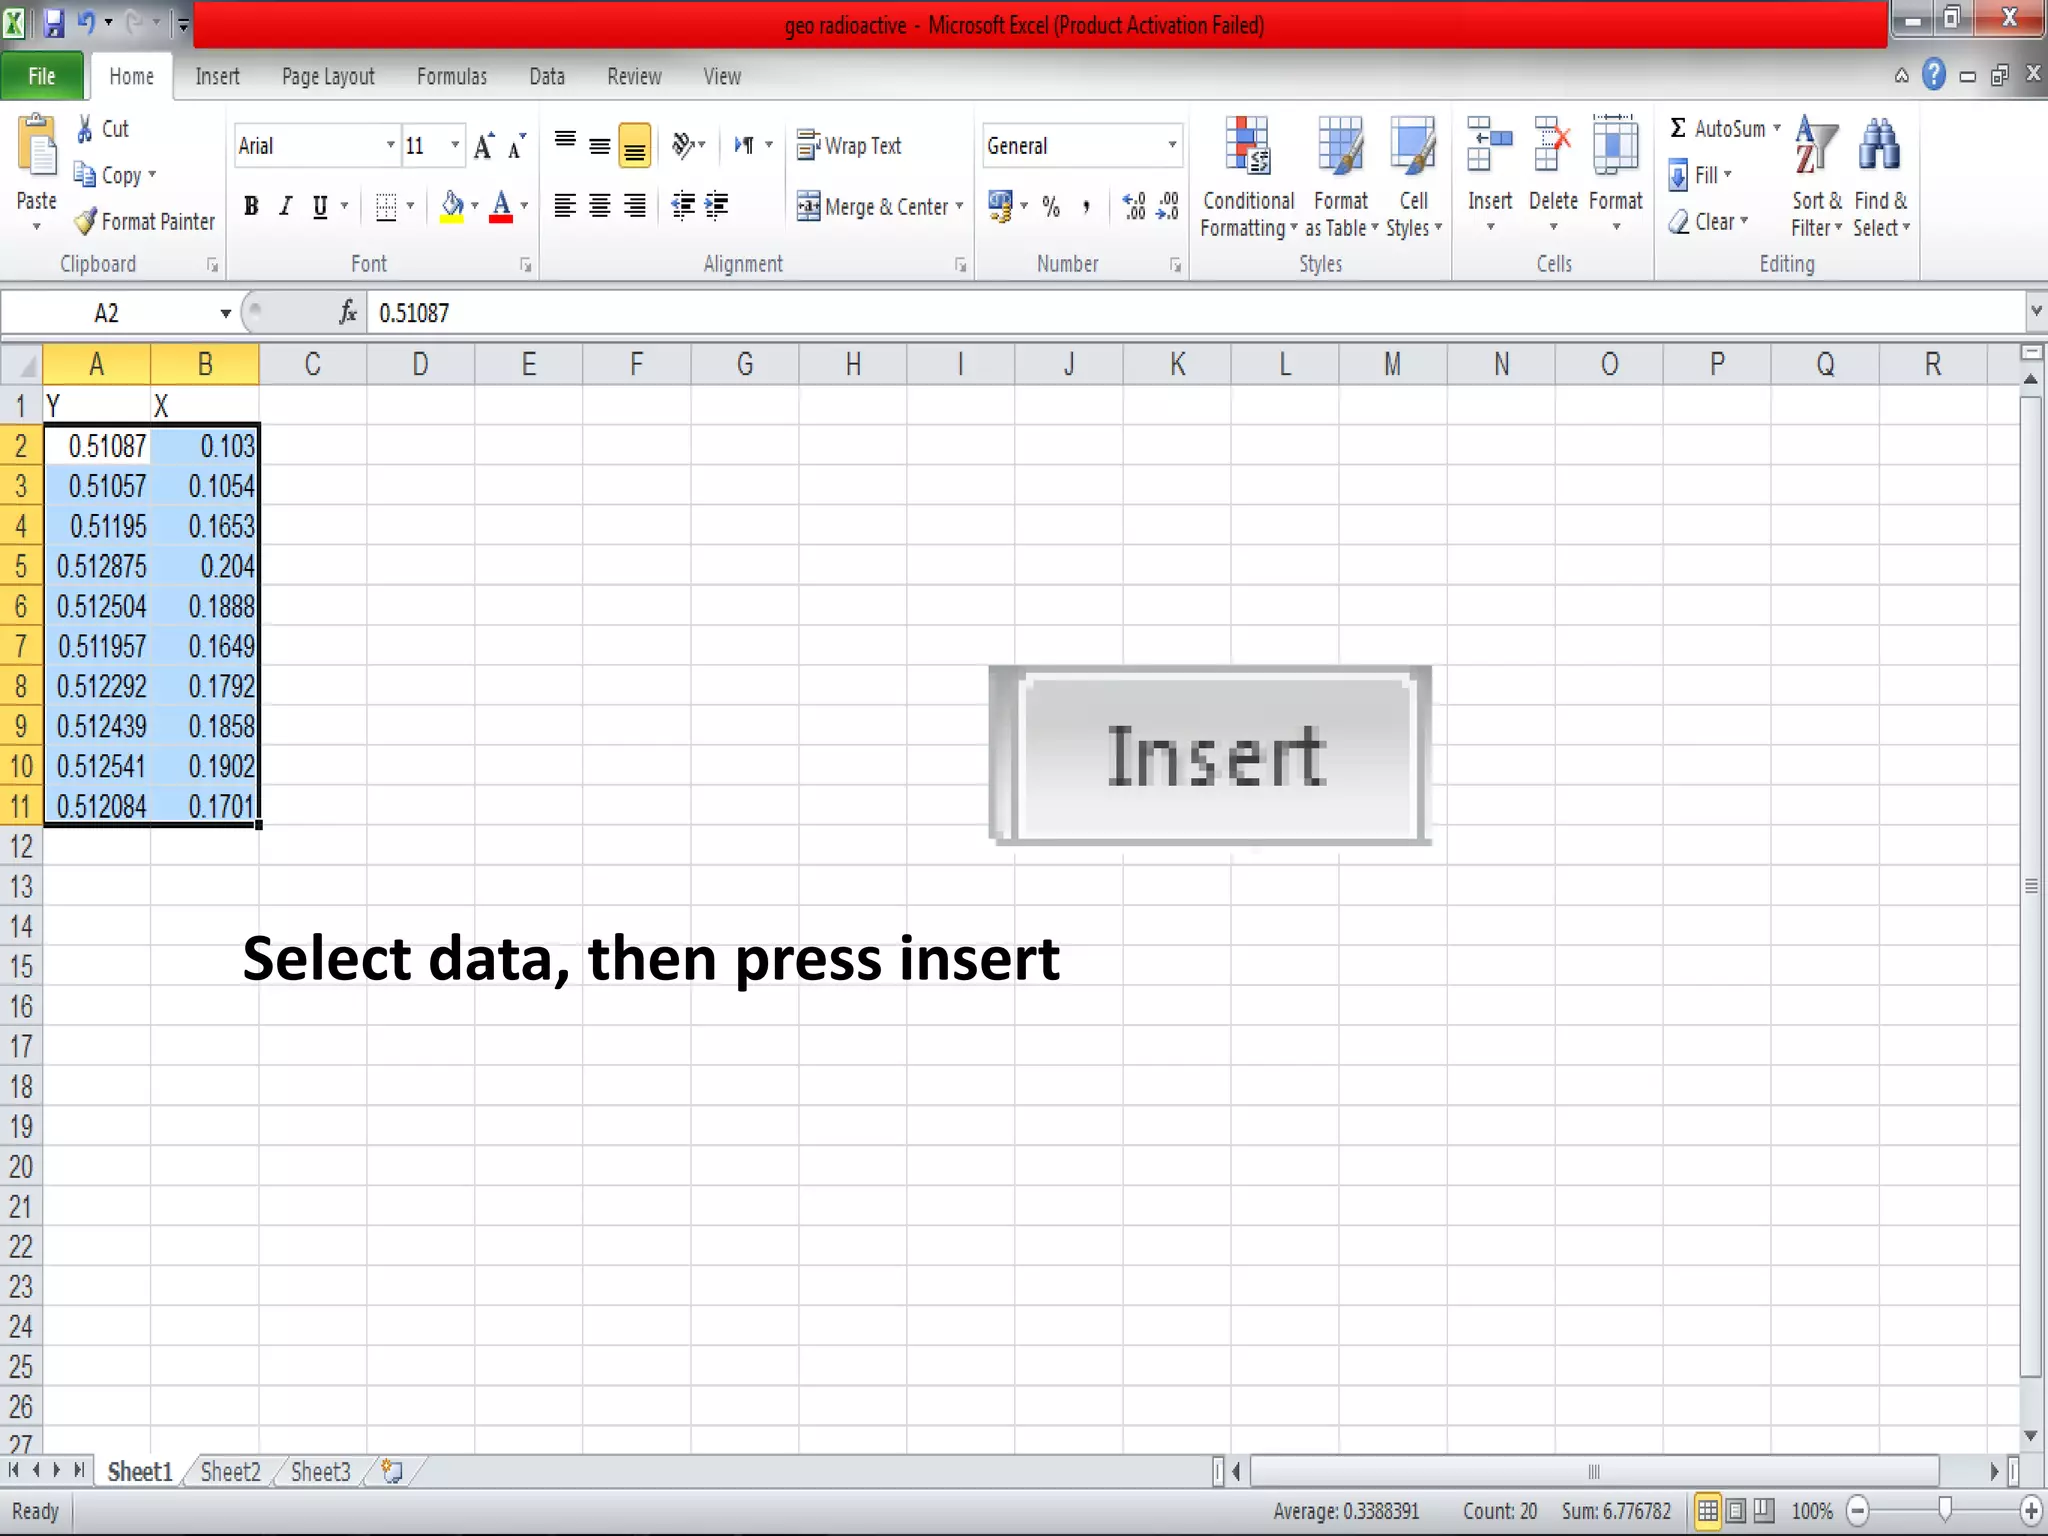
Task: Click the fx Insert Function icon
Action: click(x=347, y=313)
